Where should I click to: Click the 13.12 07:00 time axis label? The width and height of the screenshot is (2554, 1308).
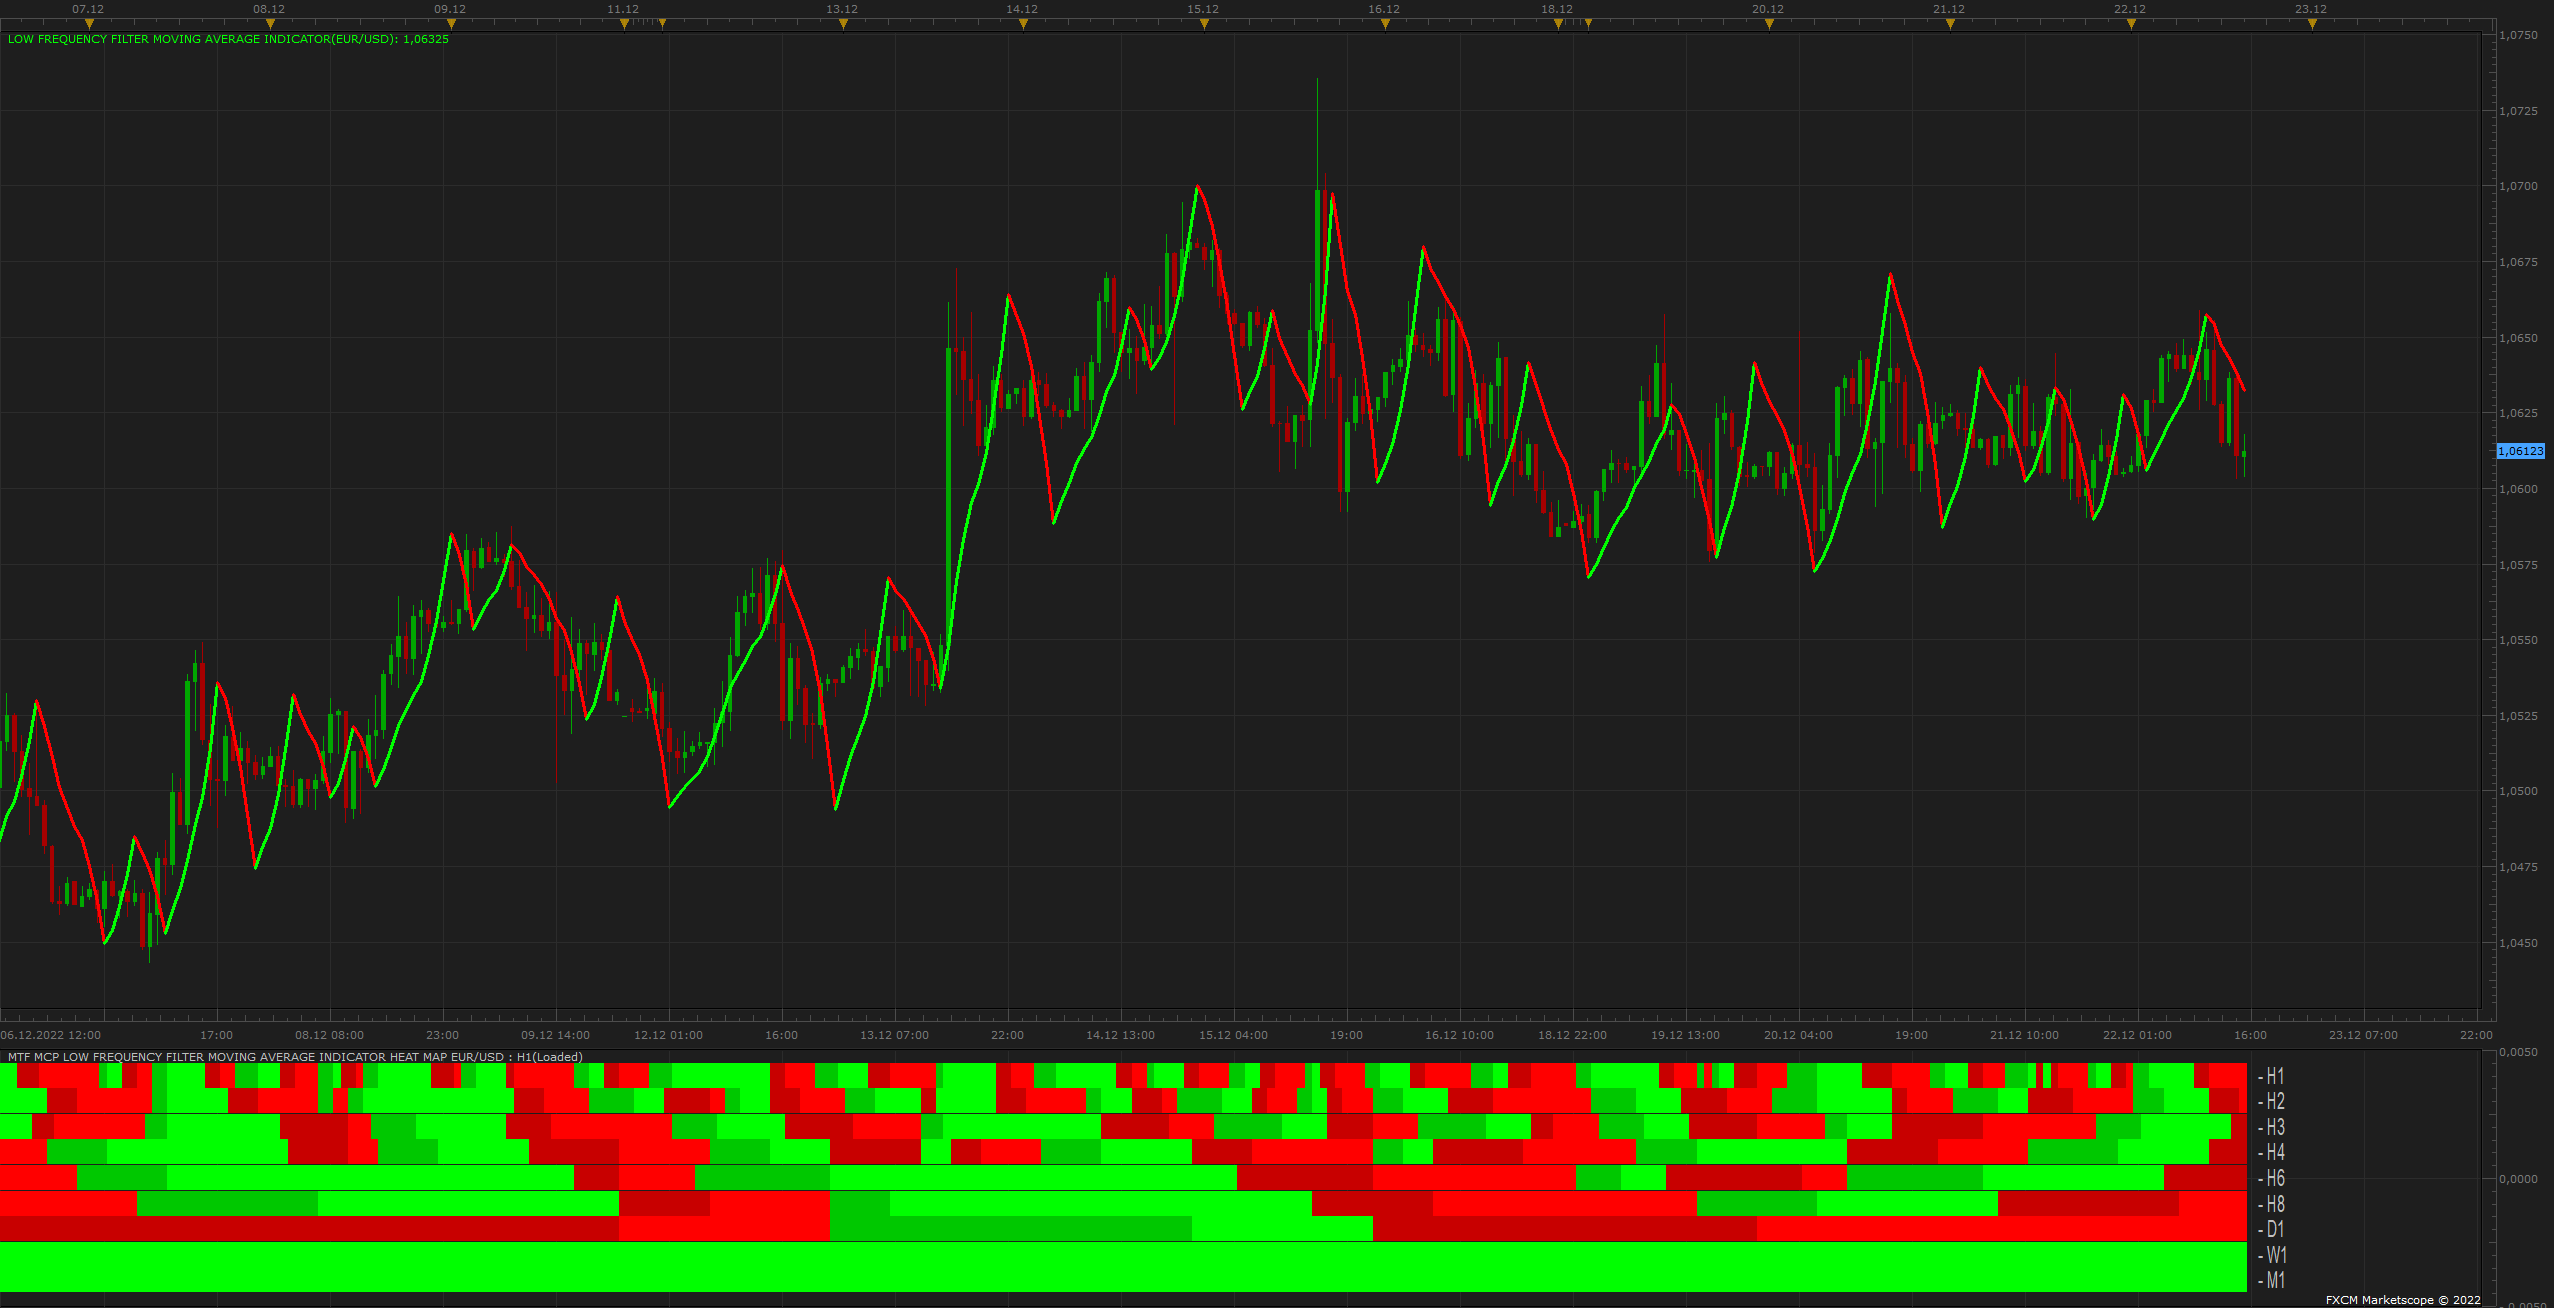click(x=894, y=1035)
